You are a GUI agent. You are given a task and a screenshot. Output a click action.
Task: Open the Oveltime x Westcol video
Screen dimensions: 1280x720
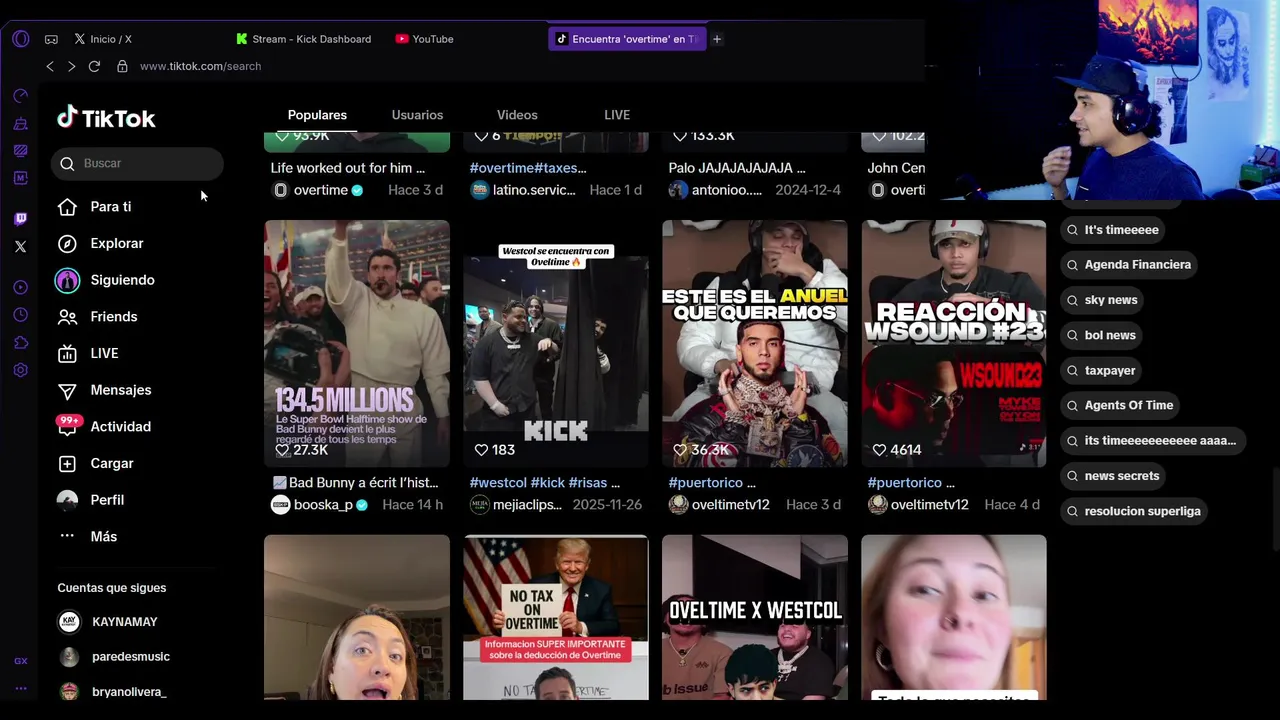pyautogui.click(x=755, y=617)
